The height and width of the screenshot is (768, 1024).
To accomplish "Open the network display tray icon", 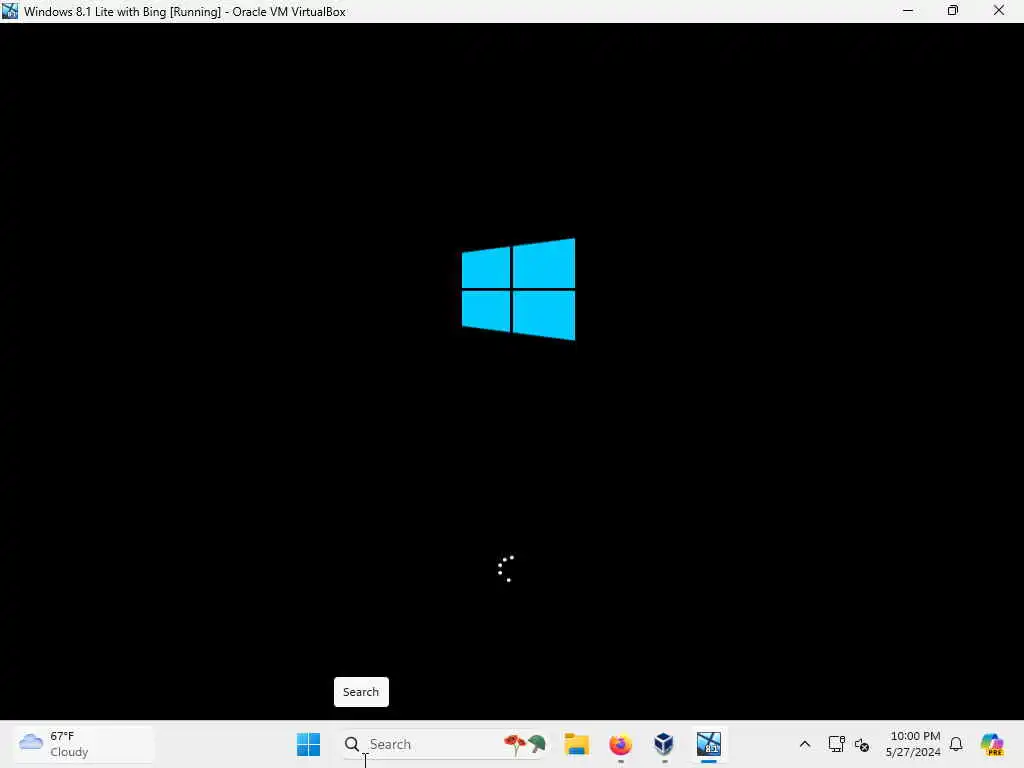I will coord(836,744).
